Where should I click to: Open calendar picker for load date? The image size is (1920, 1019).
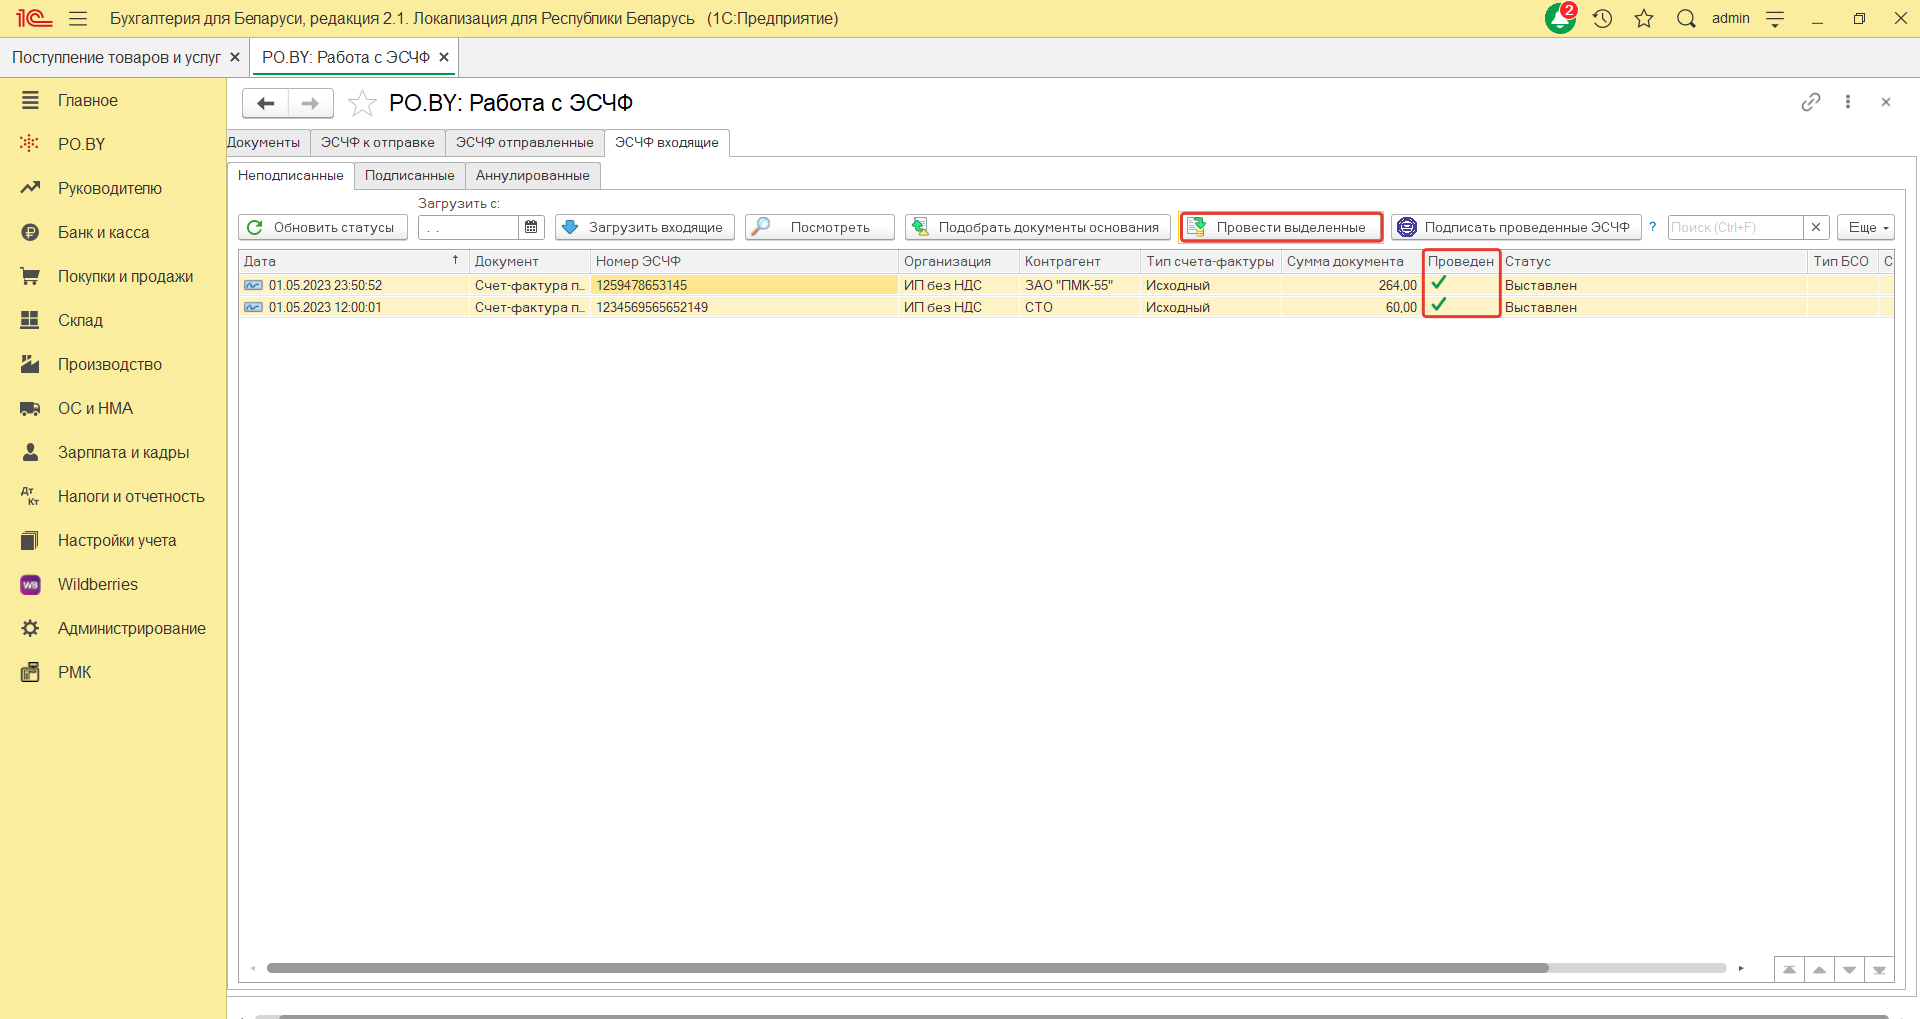click(x=531, y=227)
